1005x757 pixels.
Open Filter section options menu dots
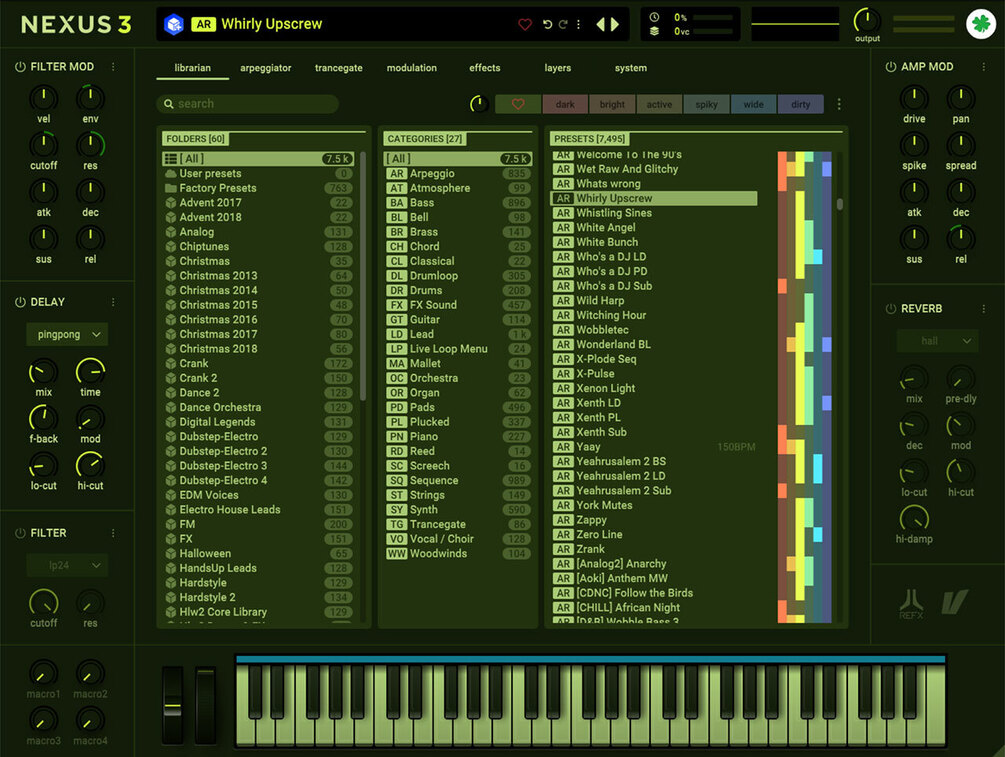point(113,533)
